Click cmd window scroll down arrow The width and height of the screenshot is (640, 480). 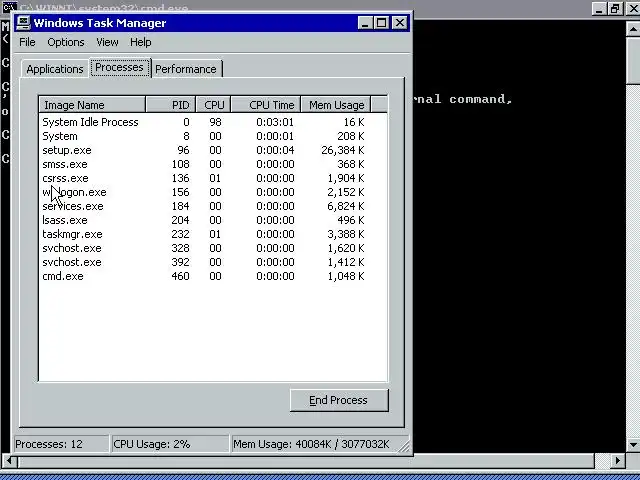click(633, 444)
